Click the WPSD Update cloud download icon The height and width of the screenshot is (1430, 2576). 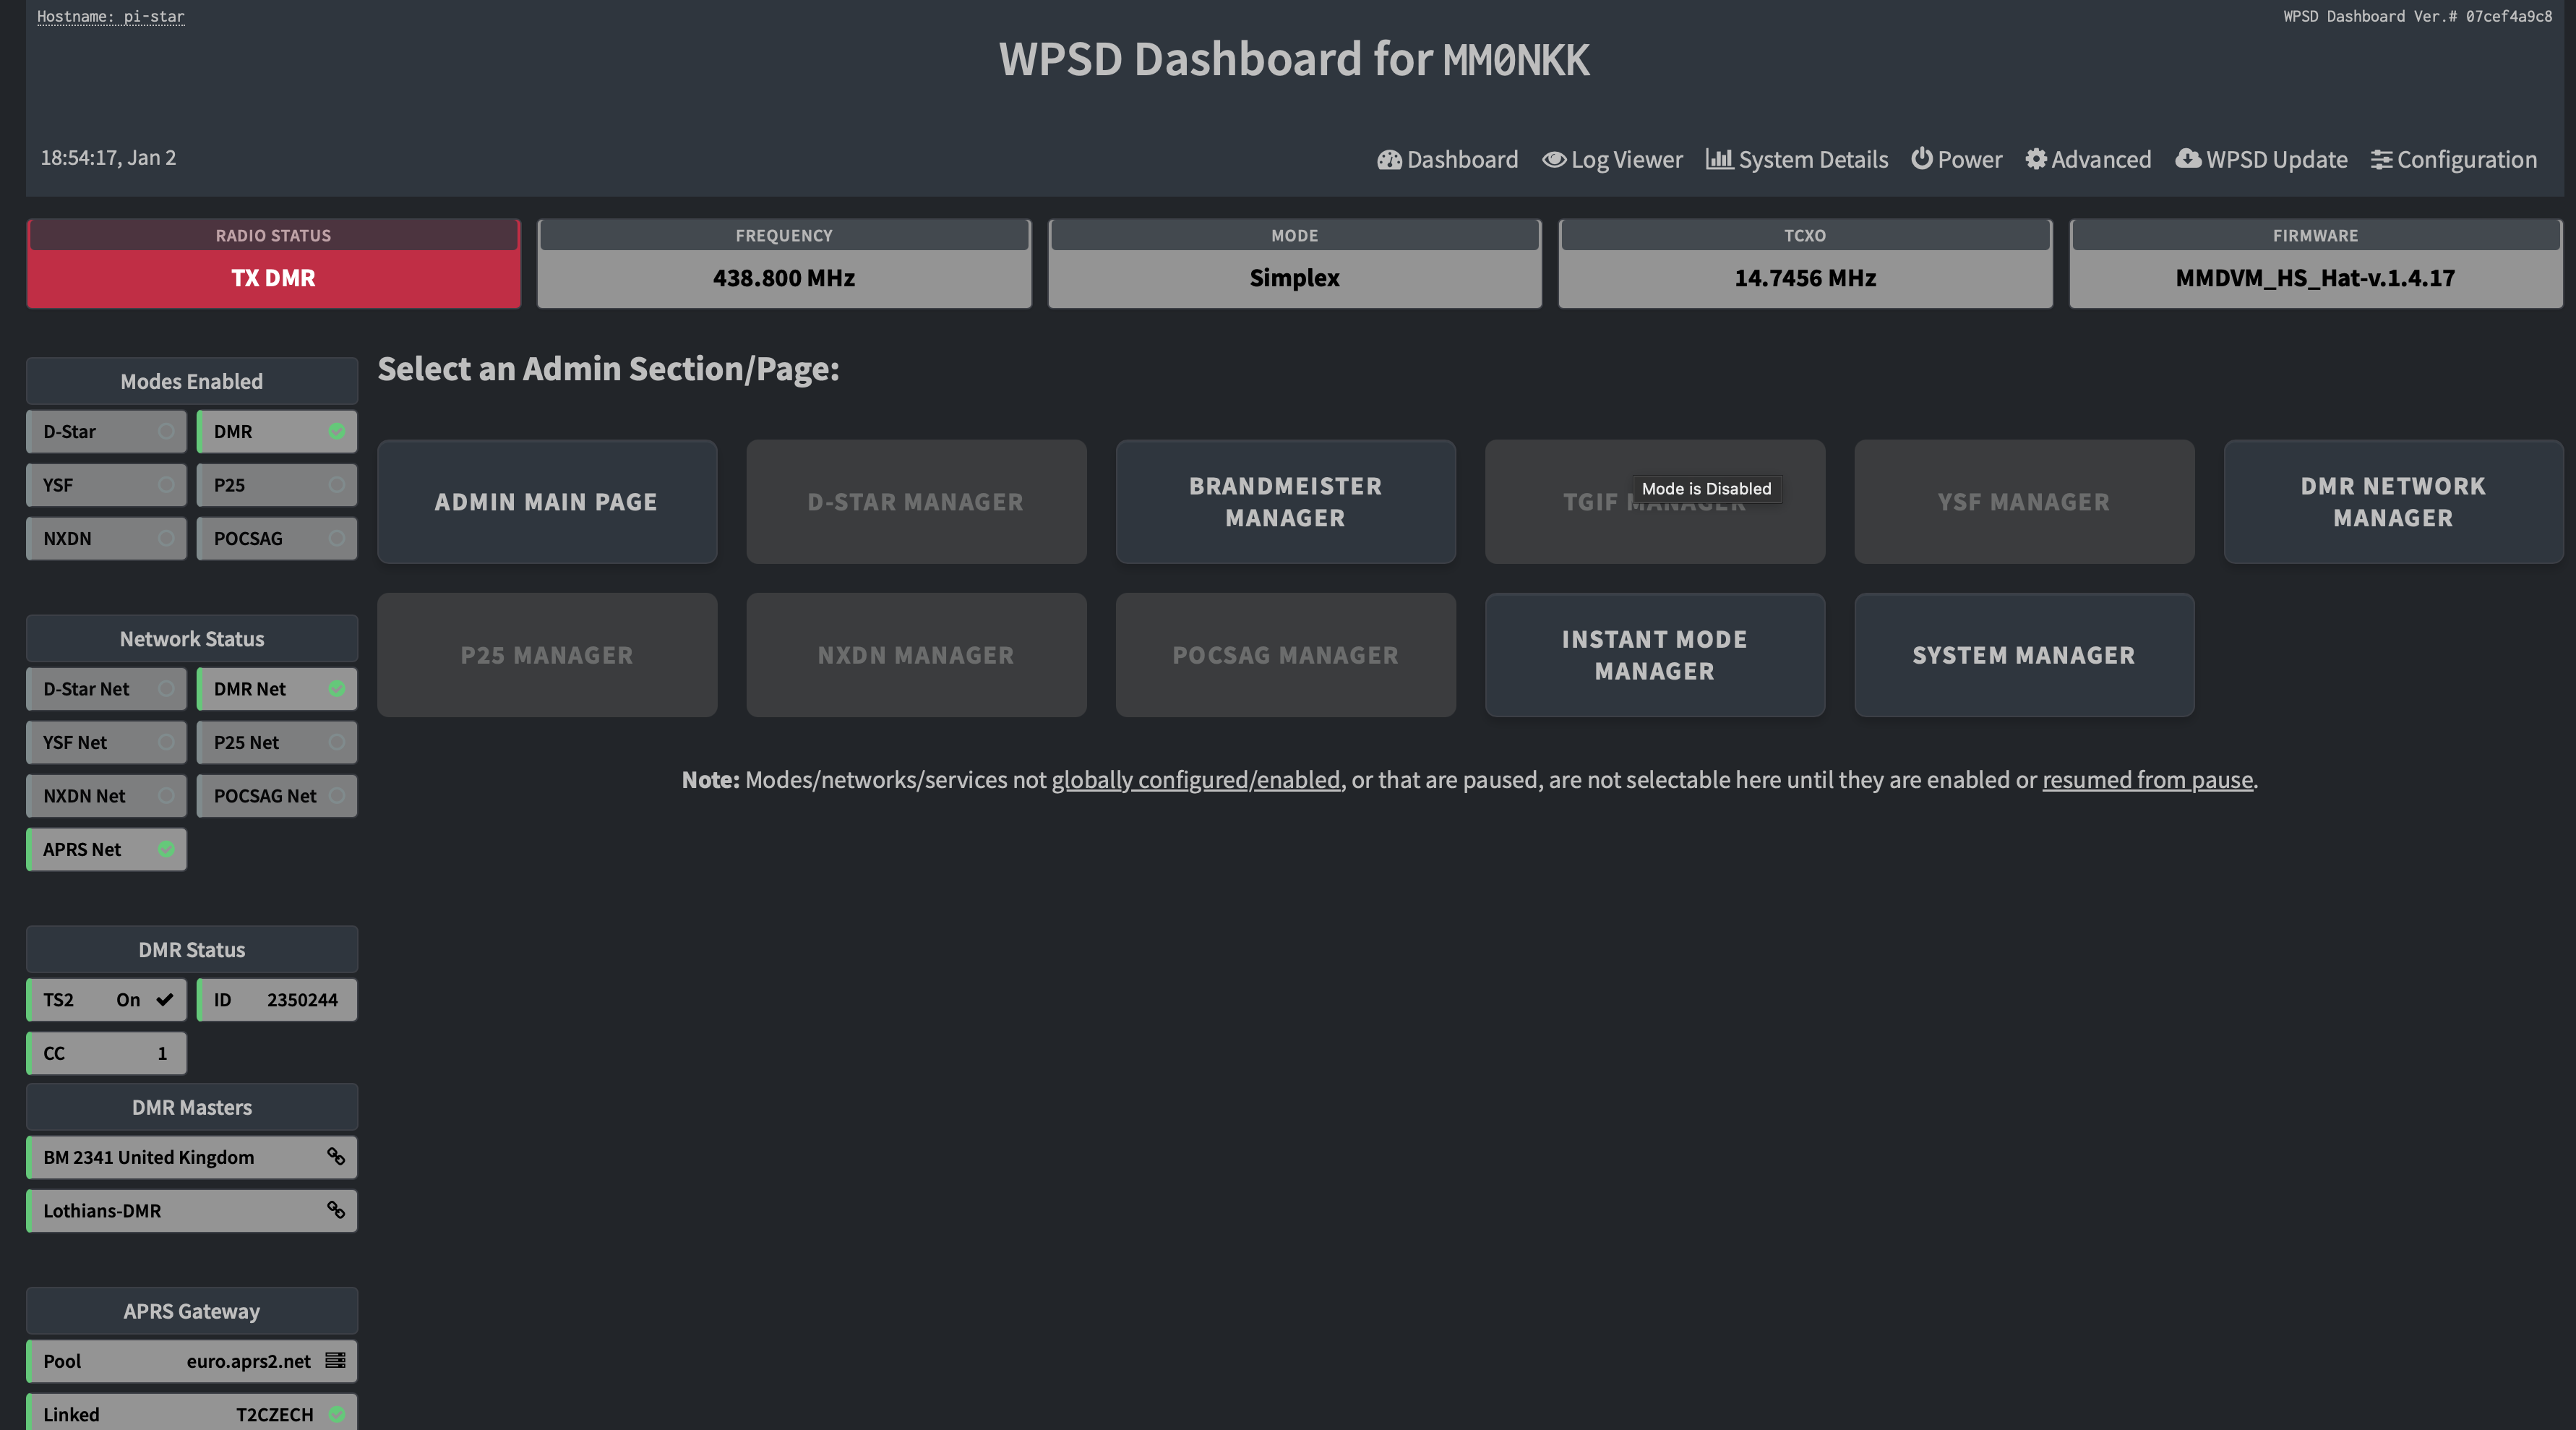[2188, 159]
